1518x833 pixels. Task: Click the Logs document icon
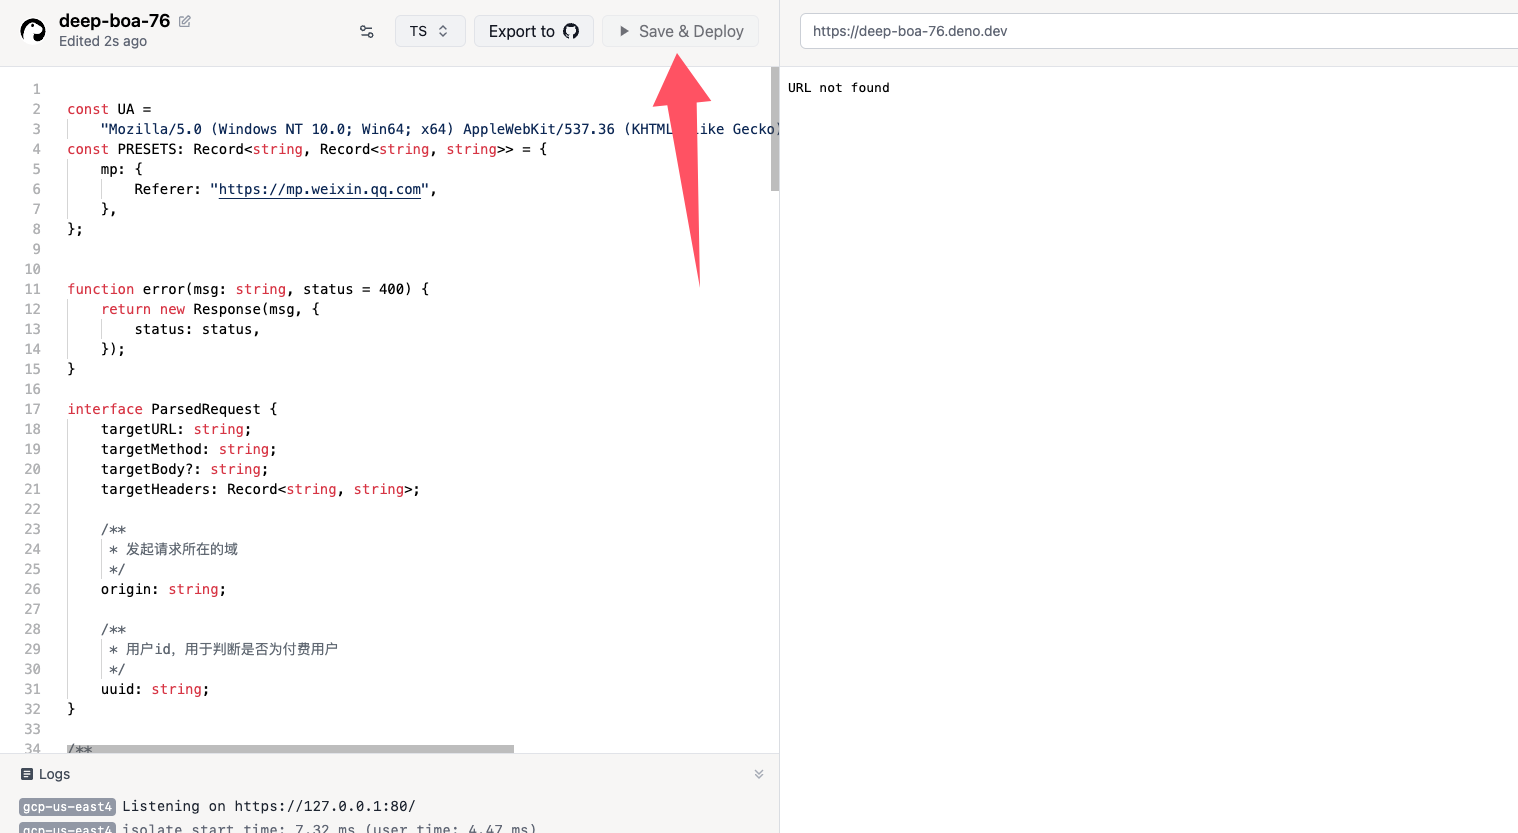(27, 774)
